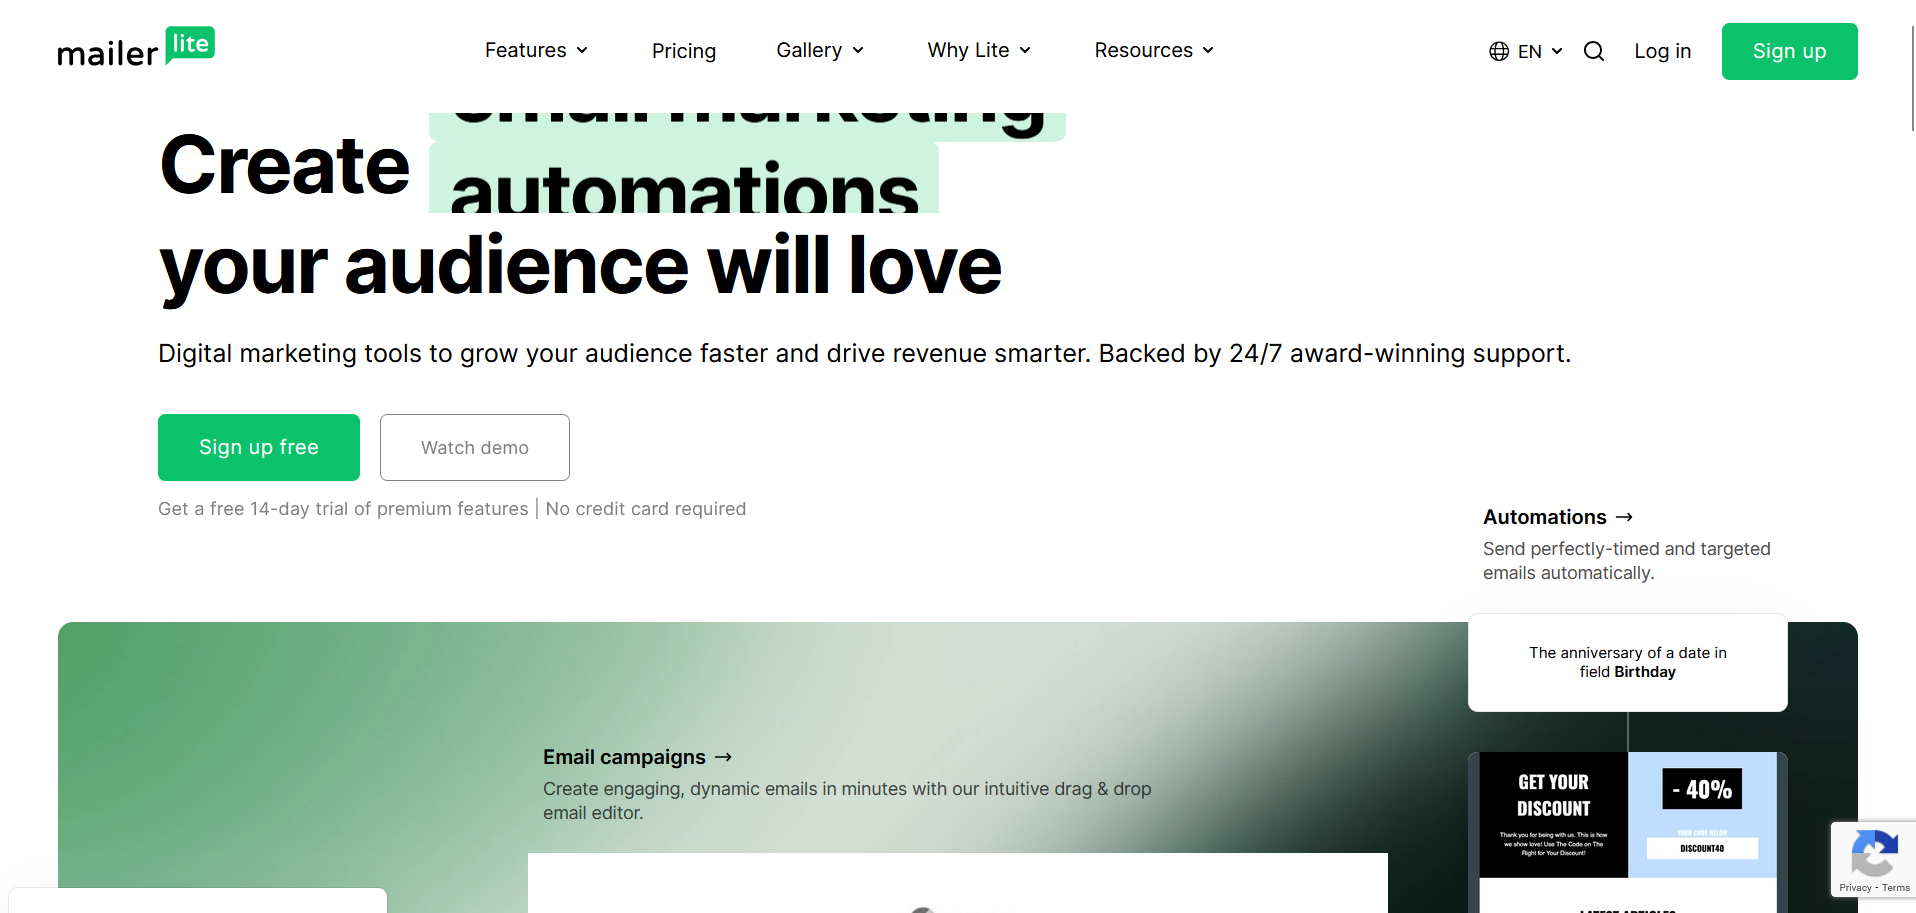The width and height of the screenshot is (1916, 913).
Task: Open the Resources menu
Action: [x=1154, y=50]
